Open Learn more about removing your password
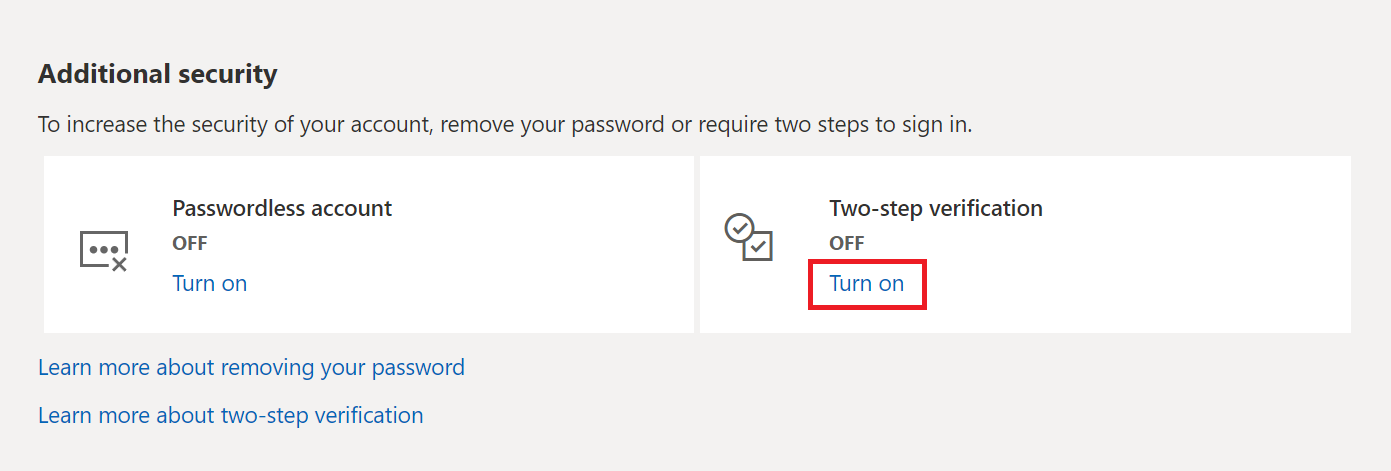Screen dimensions: 1391x471 tap(251, 367)
